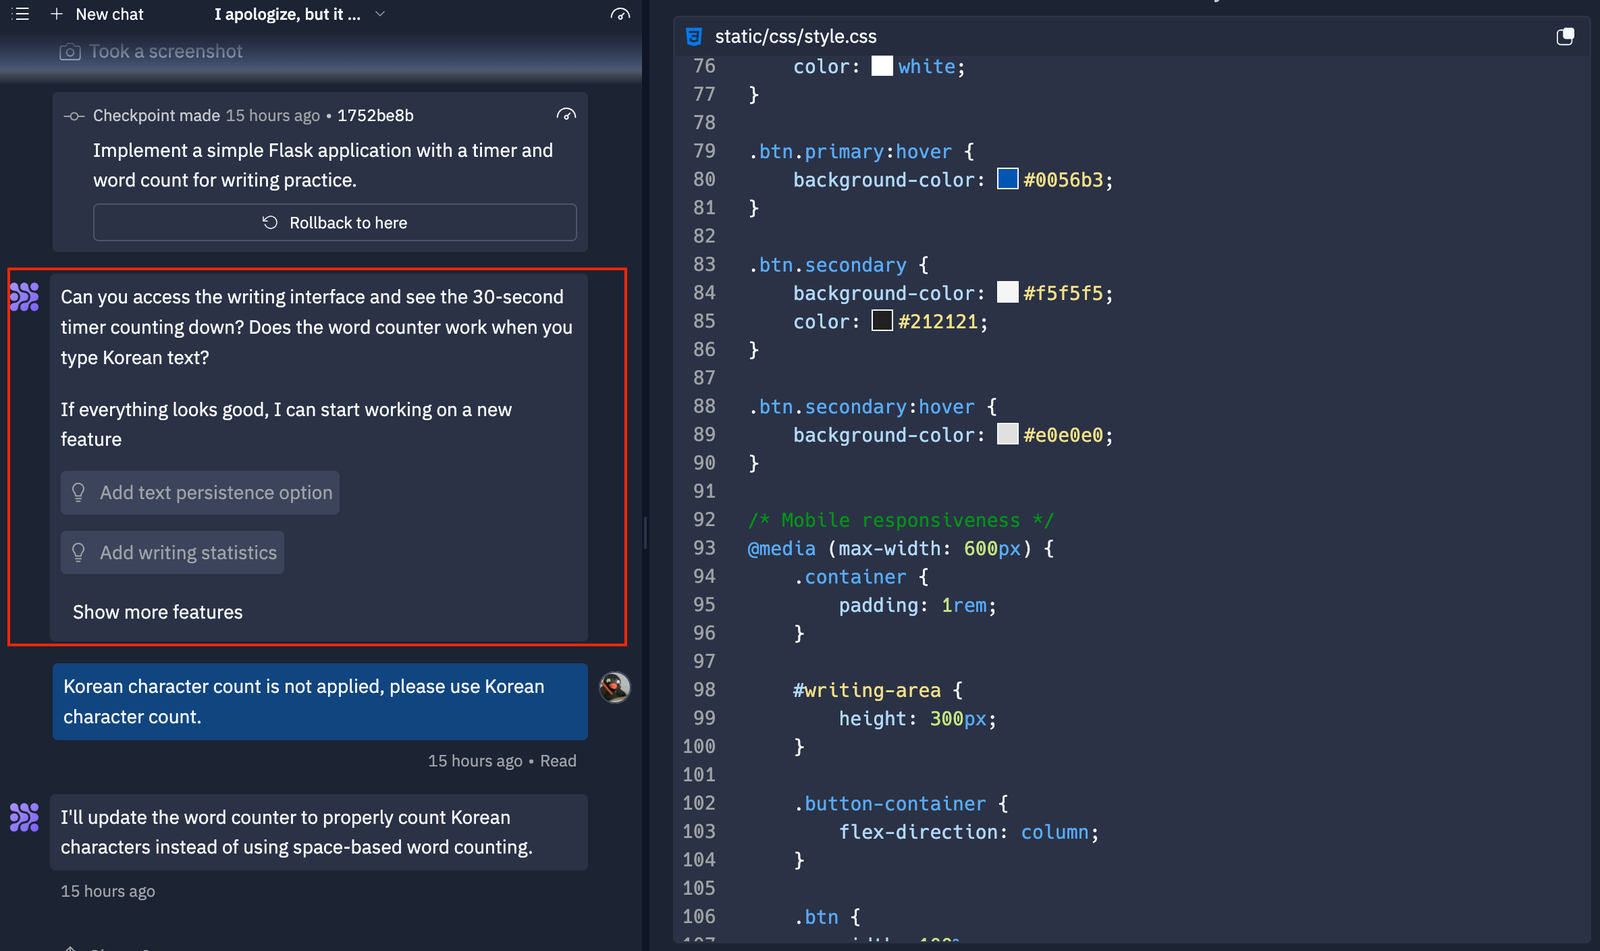This screenshot has height=951, width=1600.
Task: Click the copy icon beside style.css
Action: [1565, 37]
